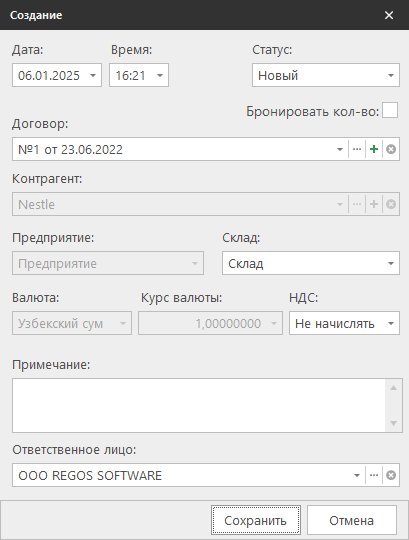The image size is (409, 540).
Task: Click inside the Примечание text area
Action: (199, 405)
